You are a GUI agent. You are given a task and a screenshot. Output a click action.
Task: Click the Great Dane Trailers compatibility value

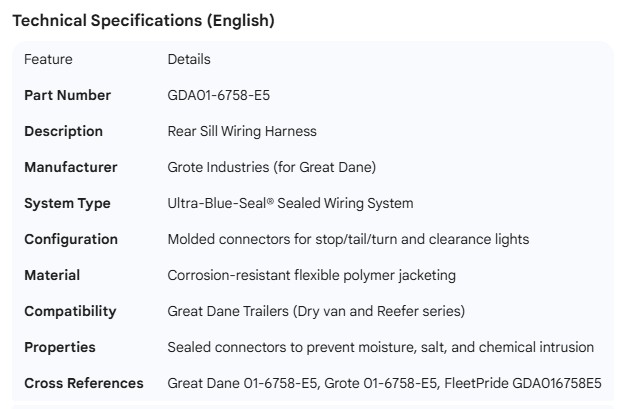click(316, 311)
